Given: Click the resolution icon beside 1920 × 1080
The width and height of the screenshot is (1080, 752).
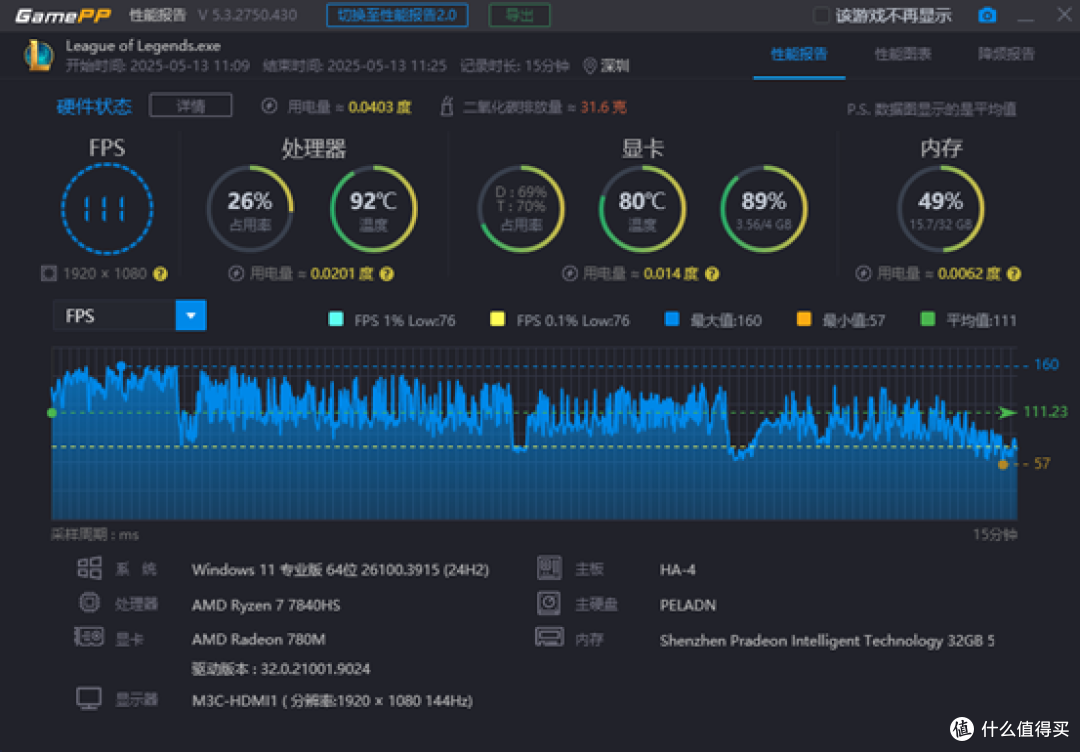Looking at the screenshot, I should point(49,273).
